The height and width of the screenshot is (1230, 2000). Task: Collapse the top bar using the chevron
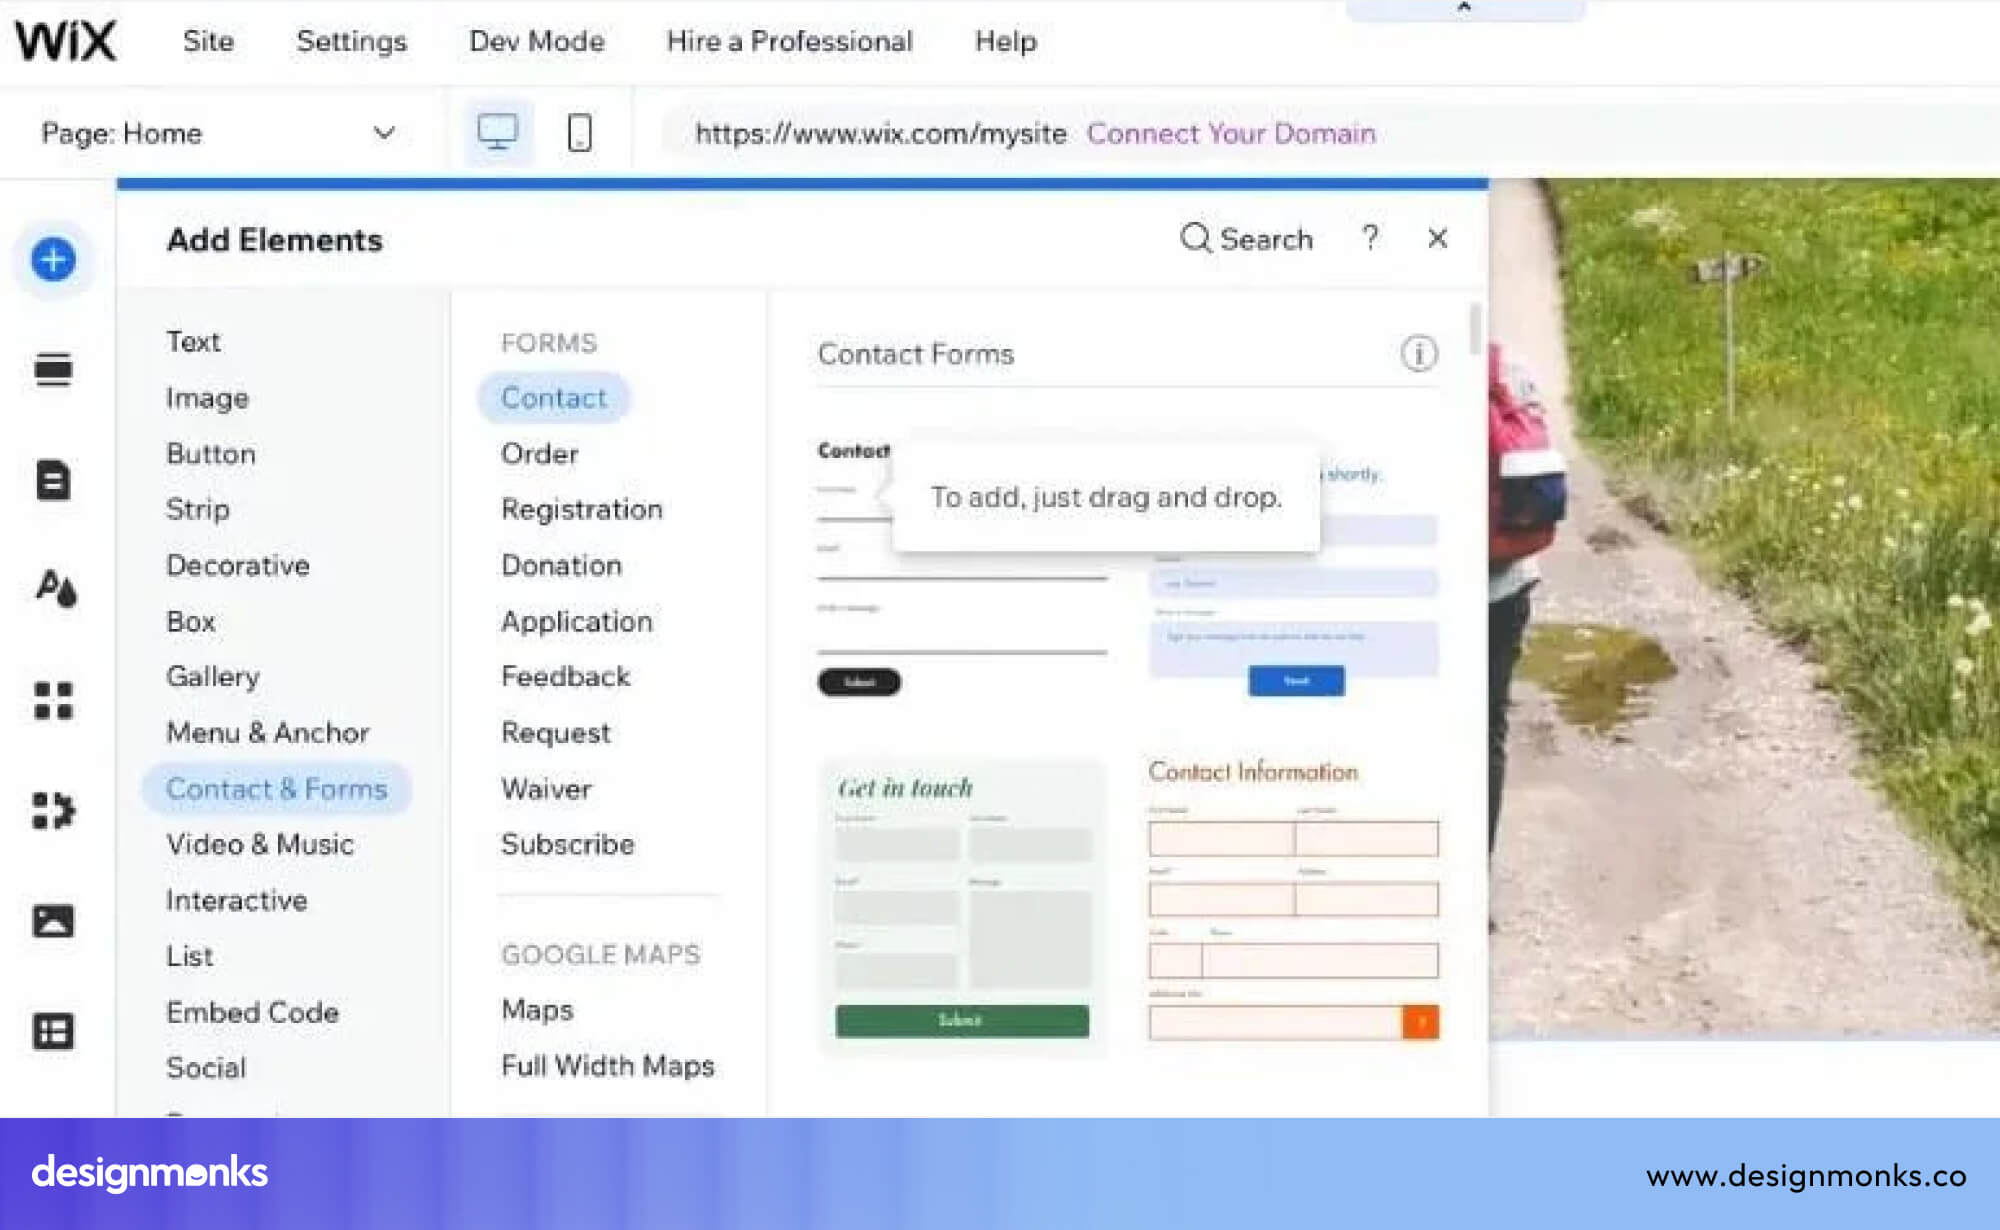click(1464, 8)
